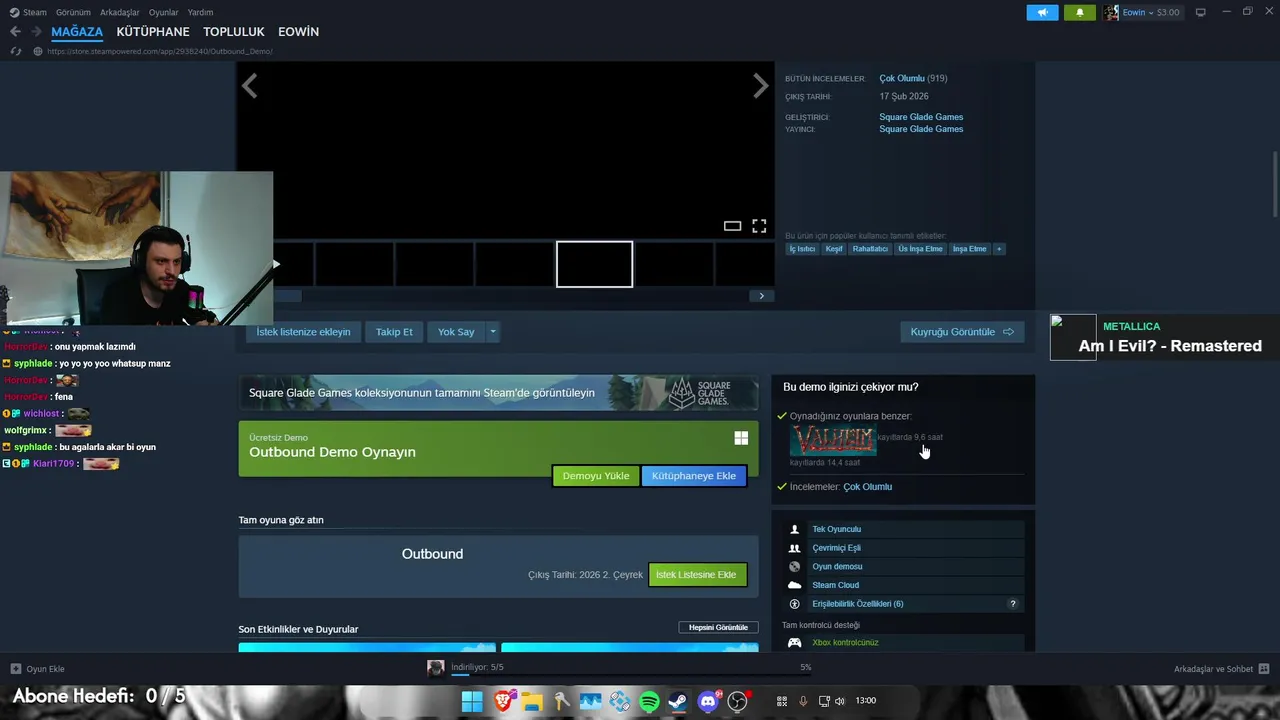Open publisher Square Glade Games link

click(x=921, y=129)
